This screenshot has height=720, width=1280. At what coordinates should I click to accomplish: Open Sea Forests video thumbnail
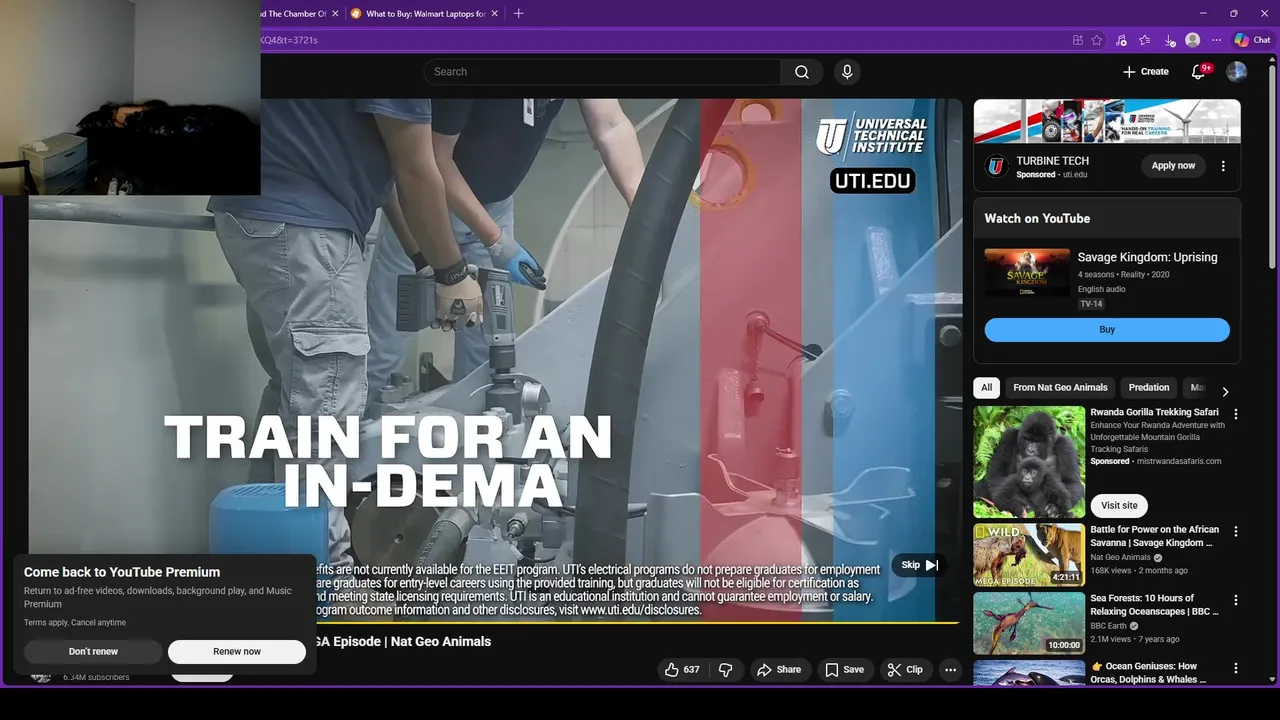[x=1029, y=623]
